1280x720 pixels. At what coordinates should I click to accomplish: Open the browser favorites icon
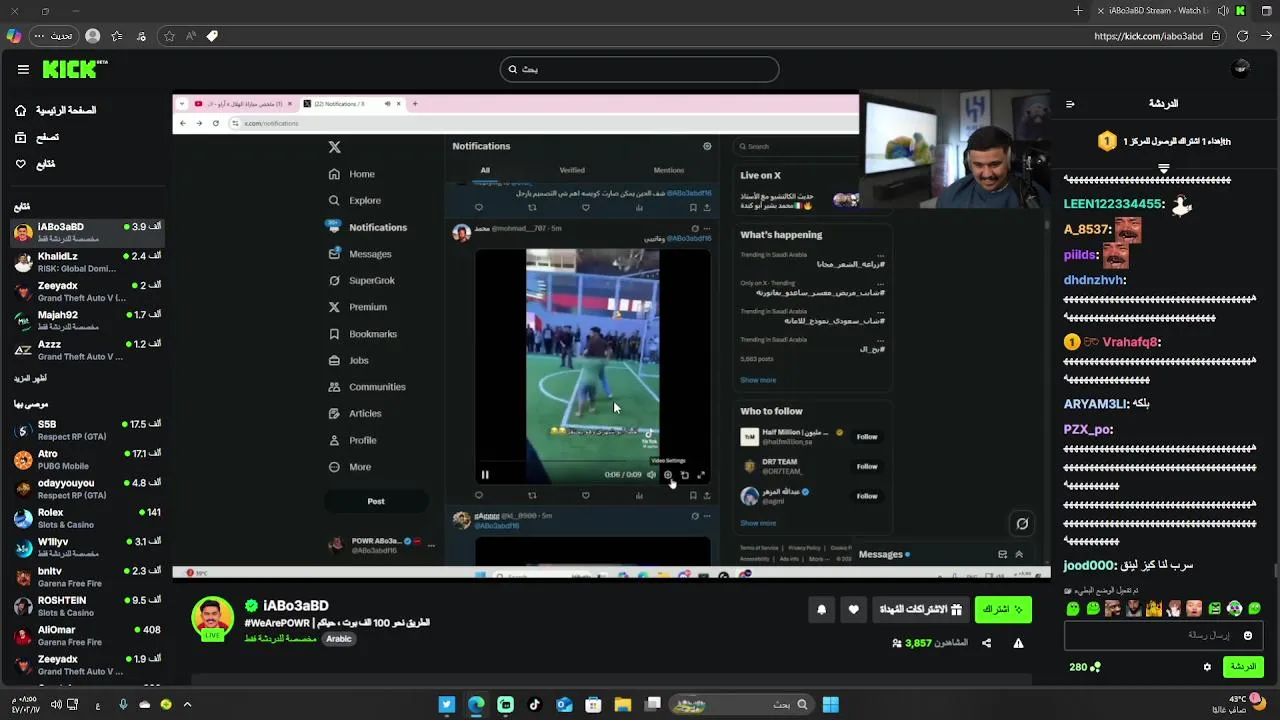(117, 36)
